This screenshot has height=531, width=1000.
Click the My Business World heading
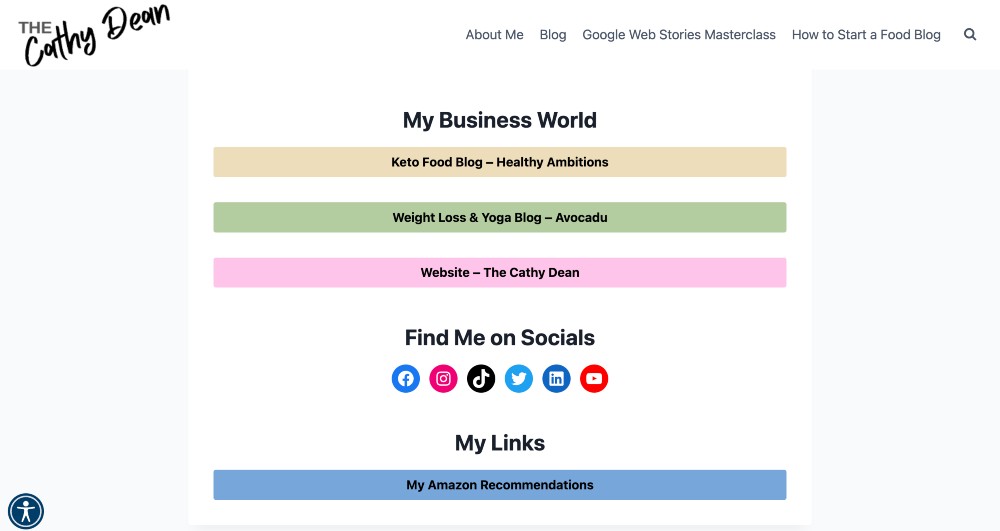click(x=500, y=120)
